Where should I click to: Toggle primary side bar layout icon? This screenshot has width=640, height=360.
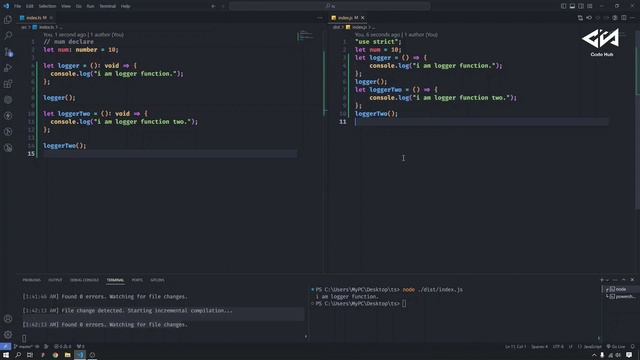coord(563,6)
